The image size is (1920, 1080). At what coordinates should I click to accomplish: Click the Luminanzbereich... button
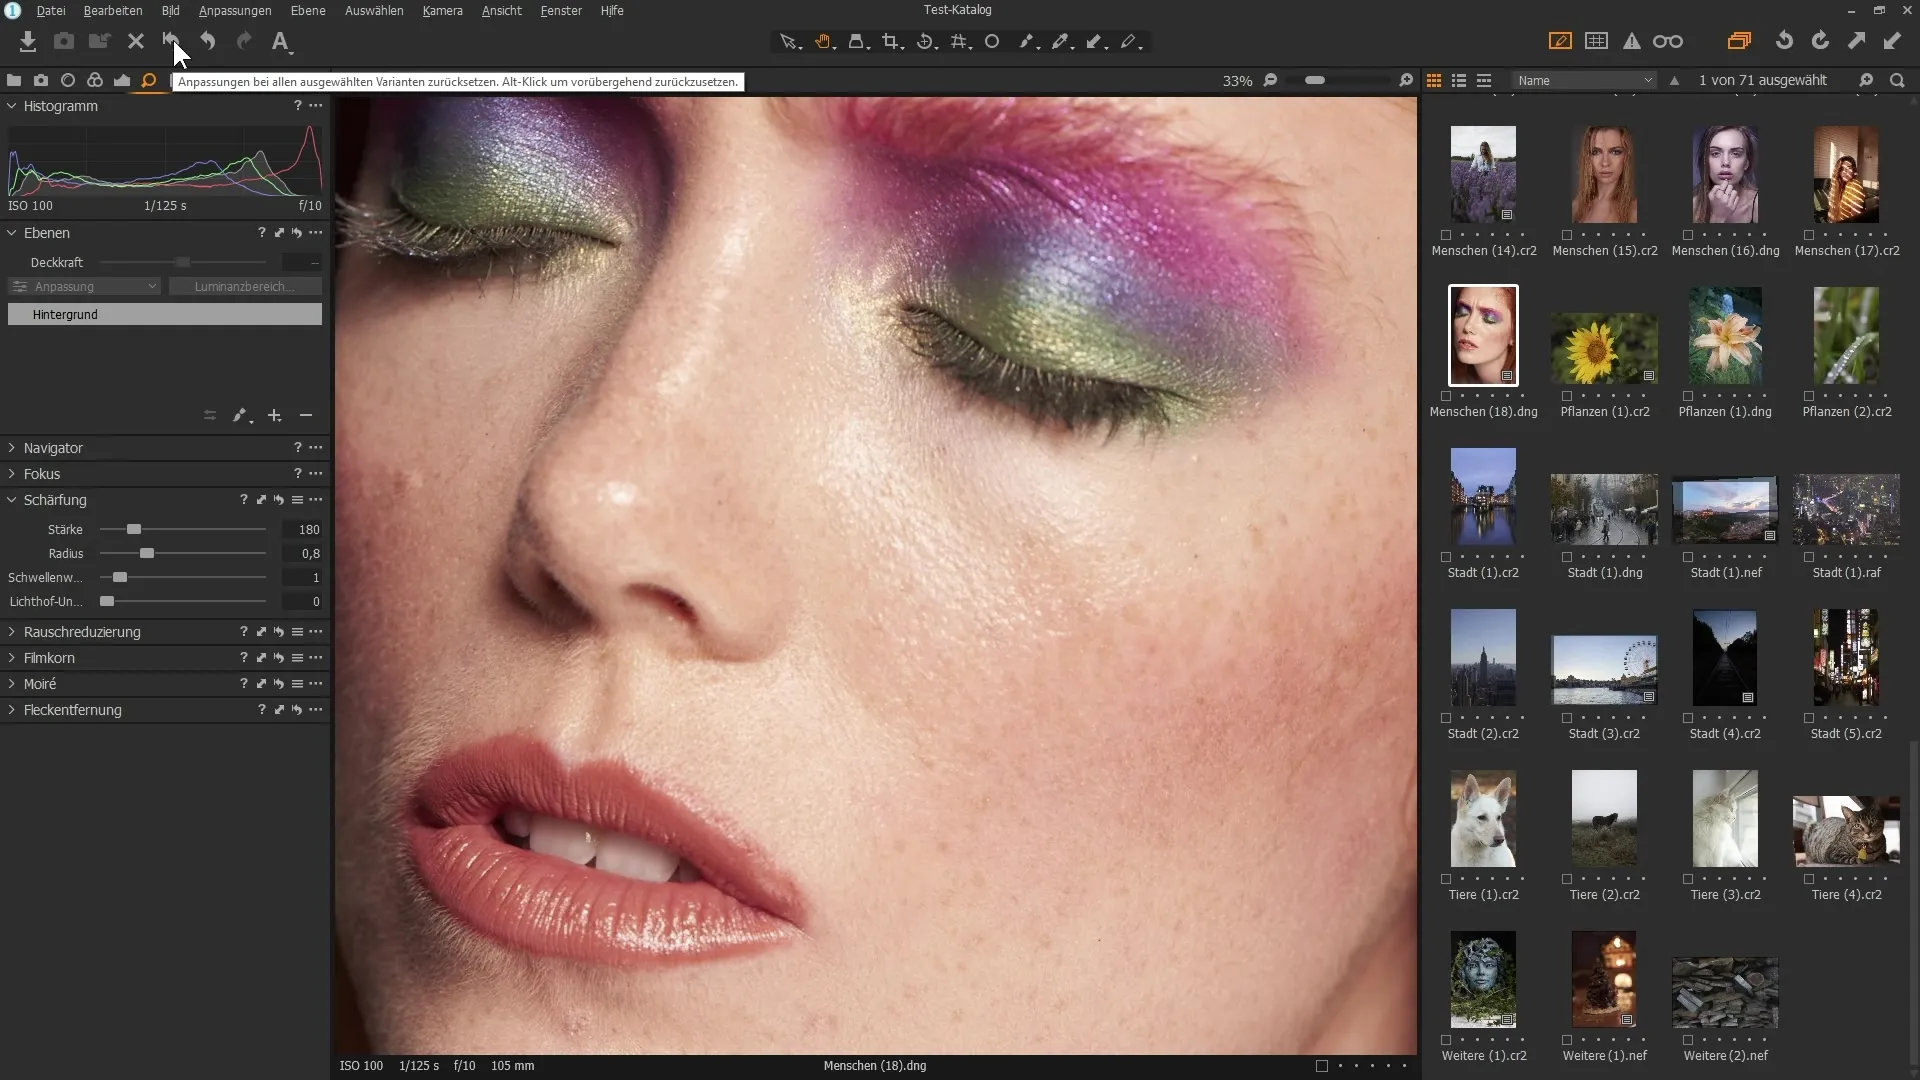click(x=245, y=287)
